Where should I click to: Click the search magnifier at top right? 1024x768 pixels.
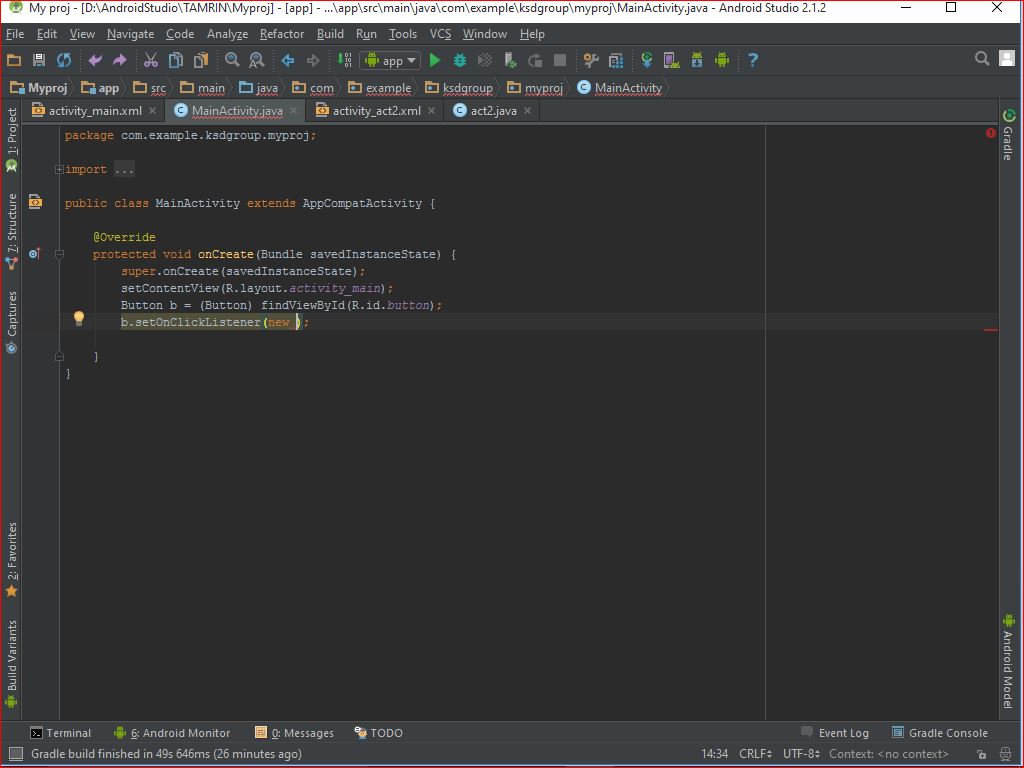(982, 59)
